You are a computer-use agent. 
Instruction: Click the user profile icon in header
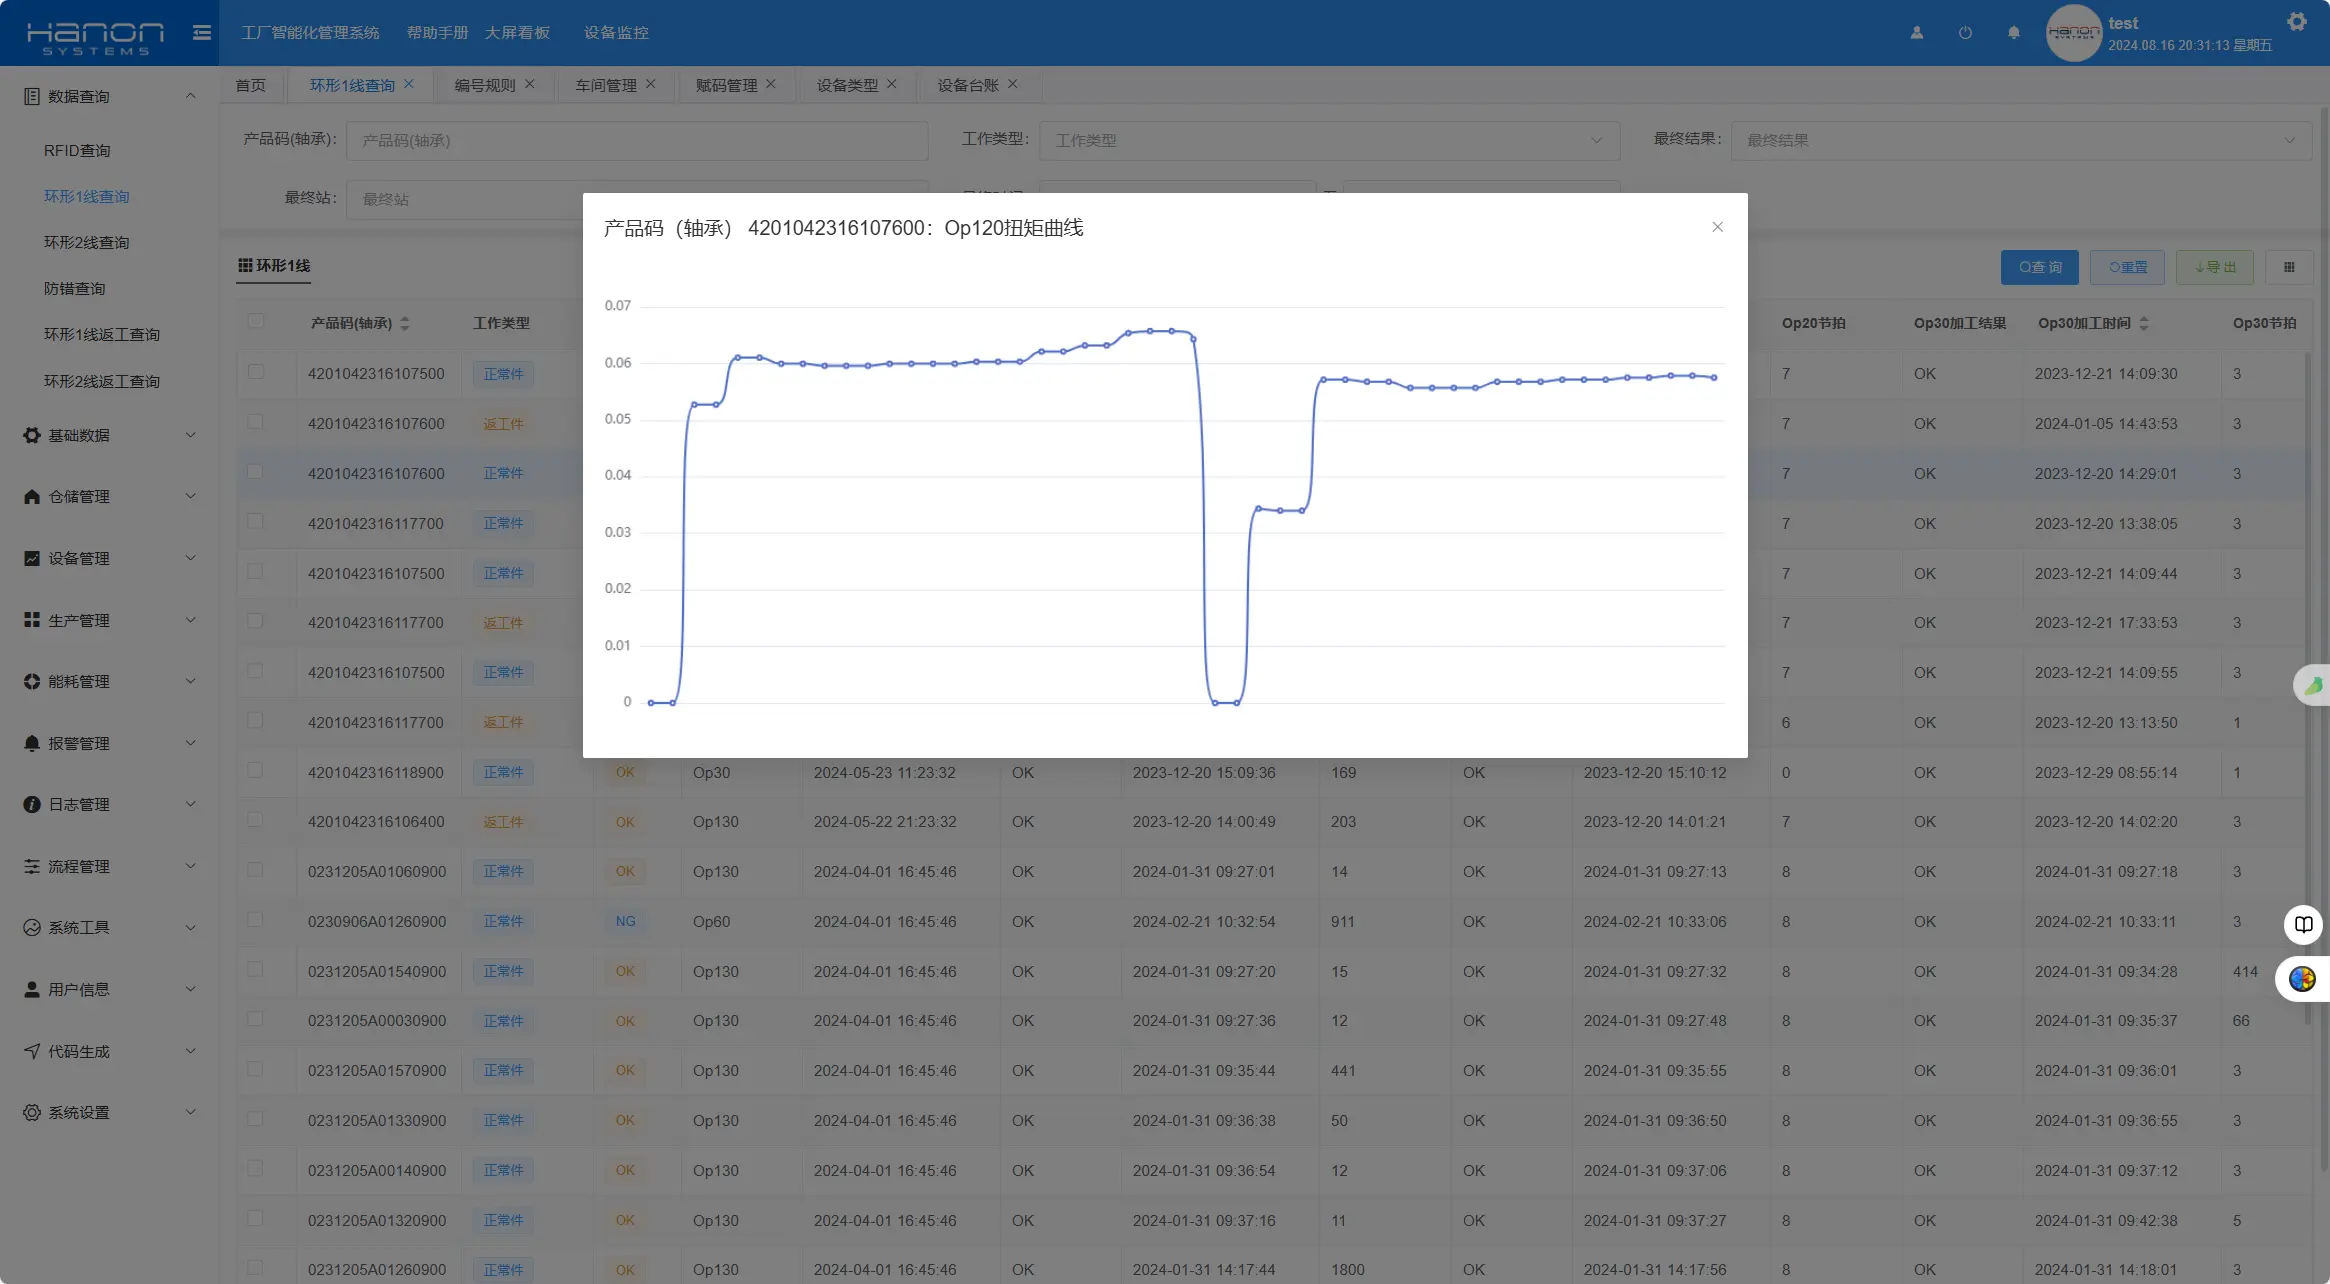(1916, 33)
